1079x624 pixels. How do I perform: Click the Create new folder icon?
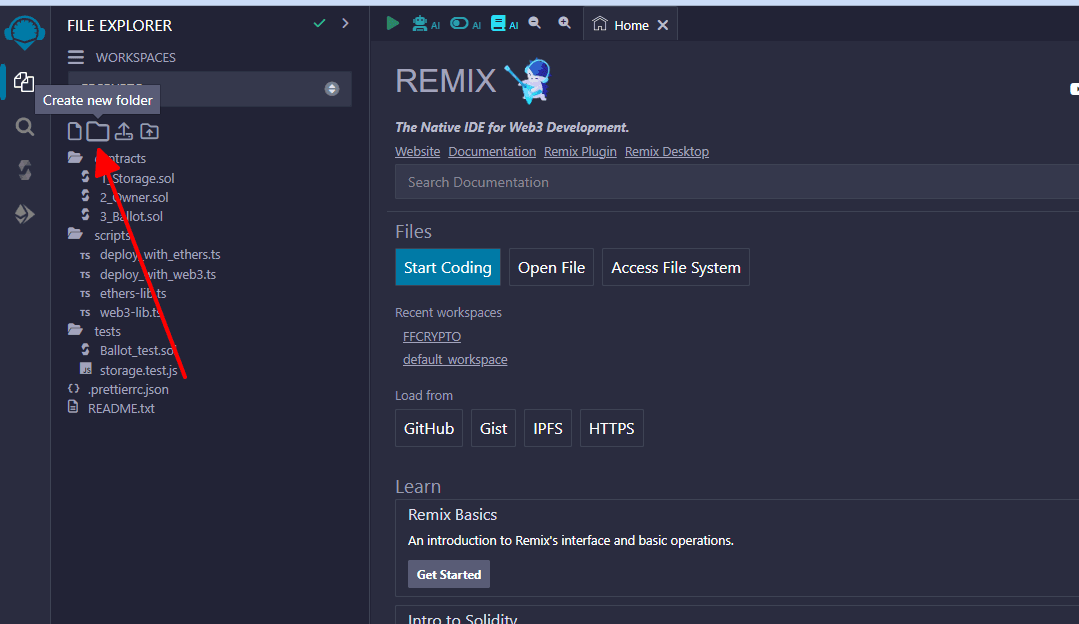pos(98,131)
